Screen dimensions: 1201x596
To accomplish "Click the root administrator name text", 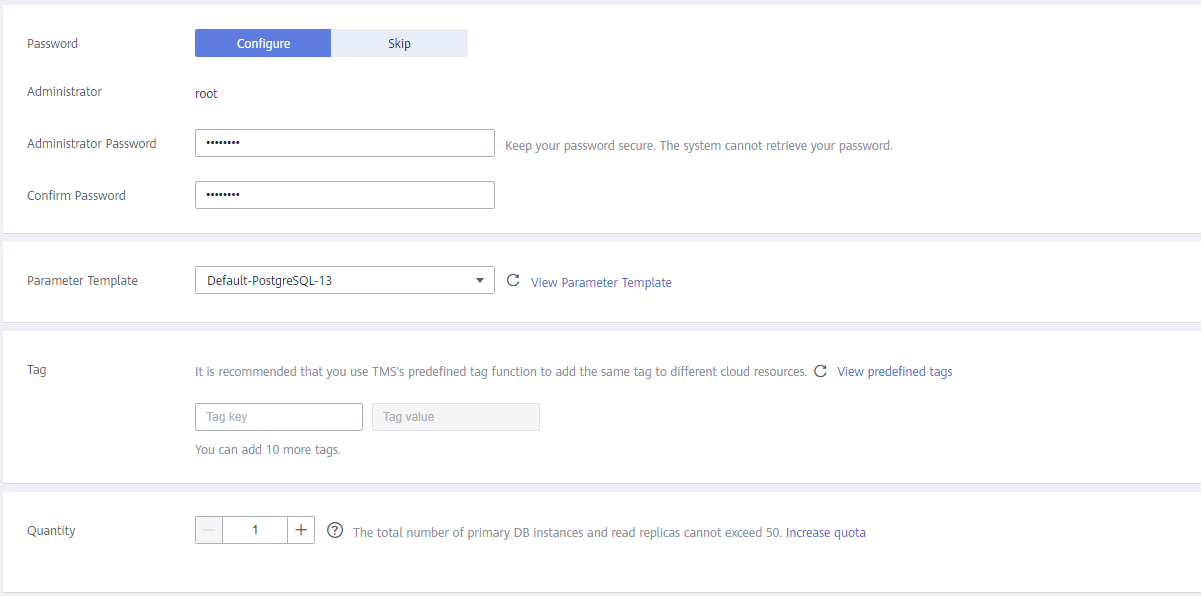I will point(206,94).
